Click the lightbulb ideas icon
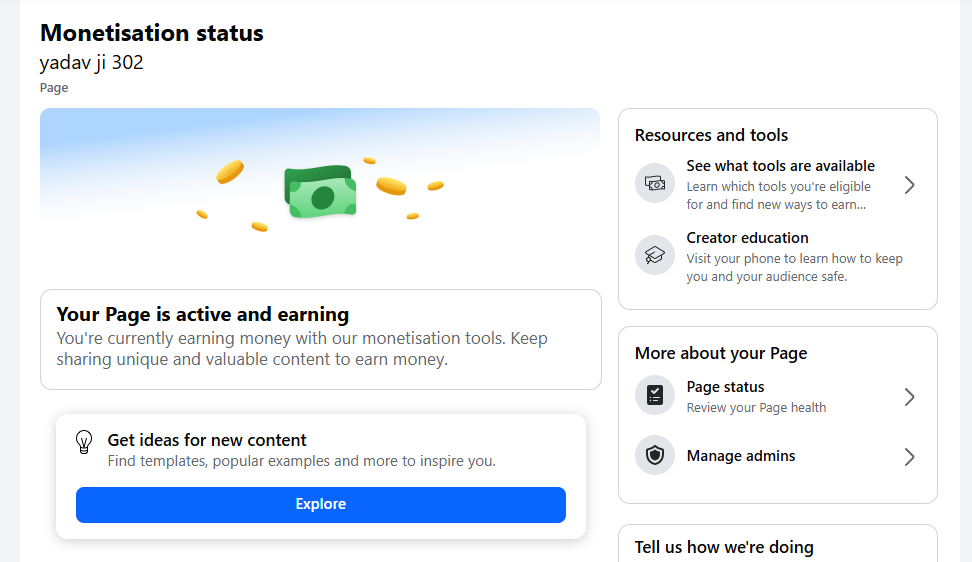 [85, 442]
